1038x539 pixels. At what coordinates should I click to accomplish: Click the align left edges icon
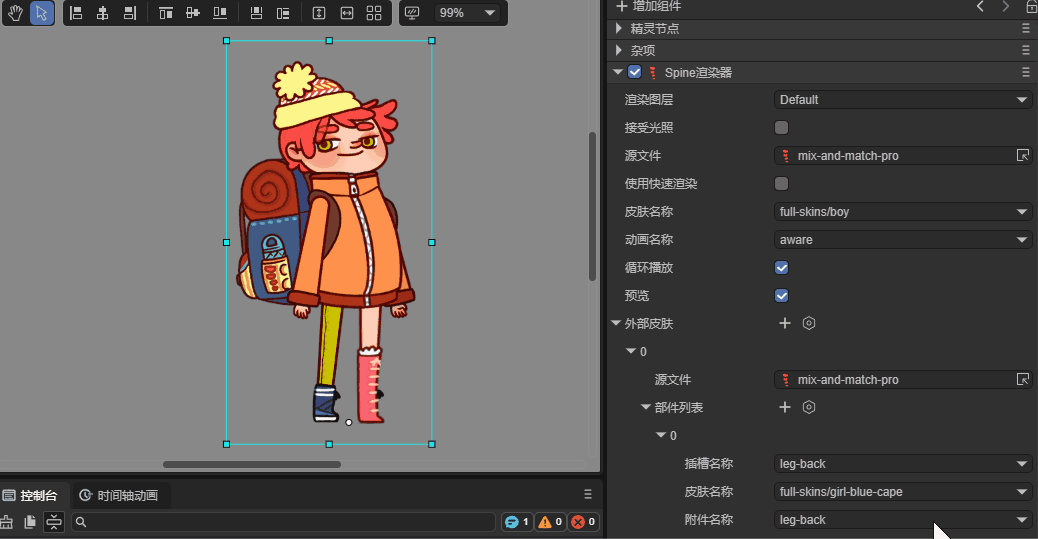[76, 13]
